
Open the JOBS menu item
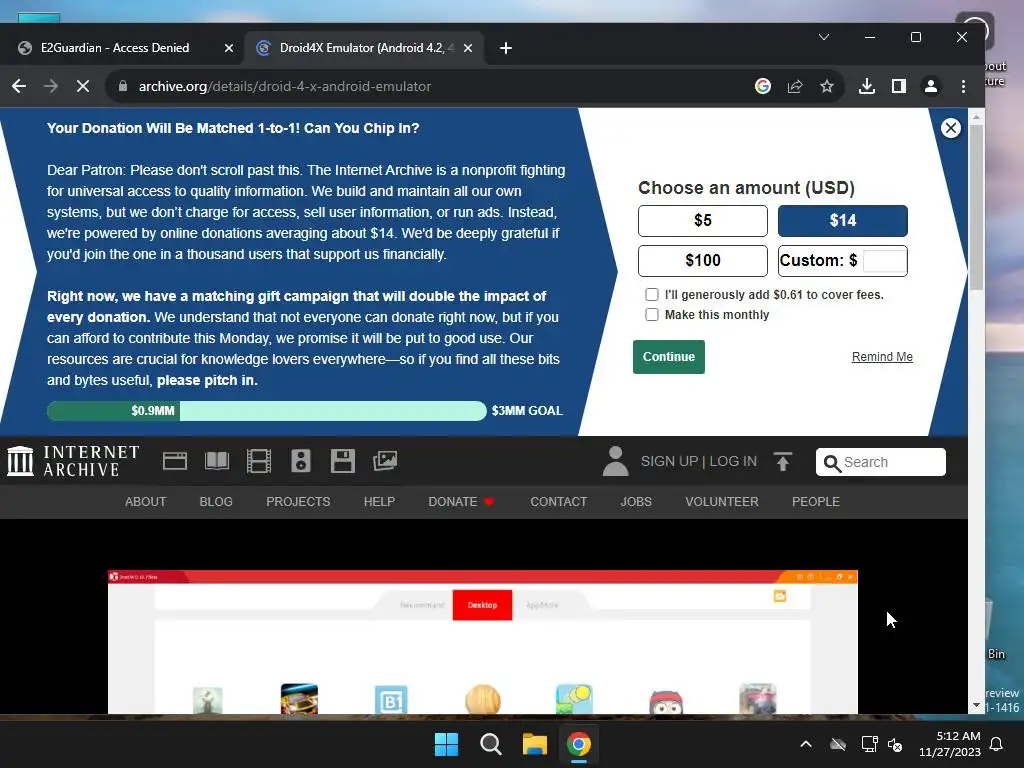tap(636, 502)
